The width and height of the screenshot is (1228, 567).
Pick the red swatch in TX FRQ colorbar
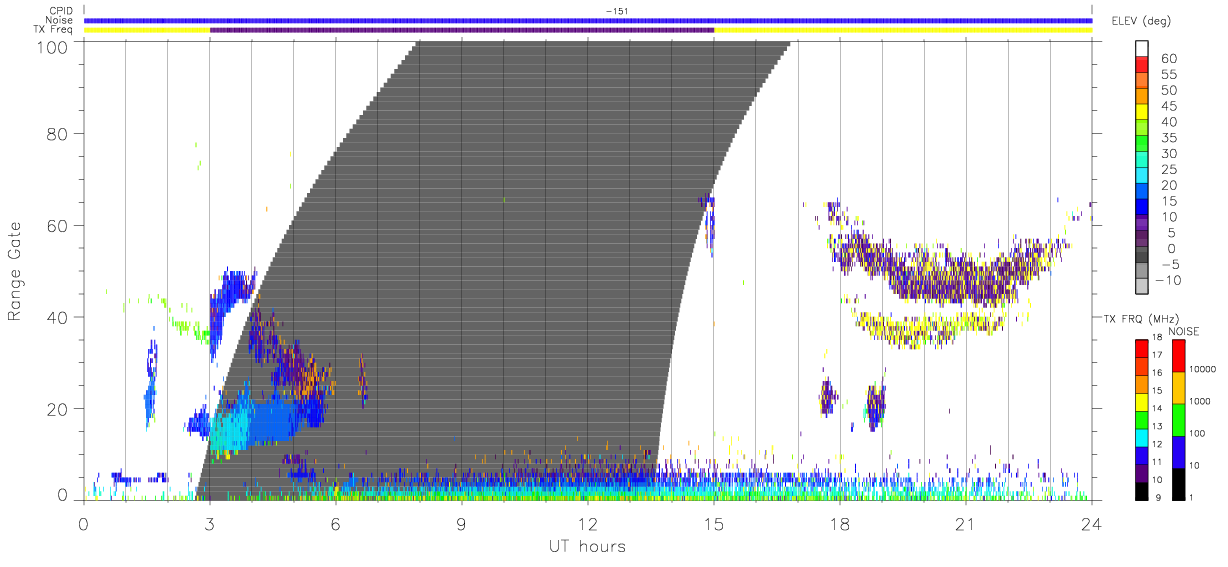click(x=1142, y=348)
